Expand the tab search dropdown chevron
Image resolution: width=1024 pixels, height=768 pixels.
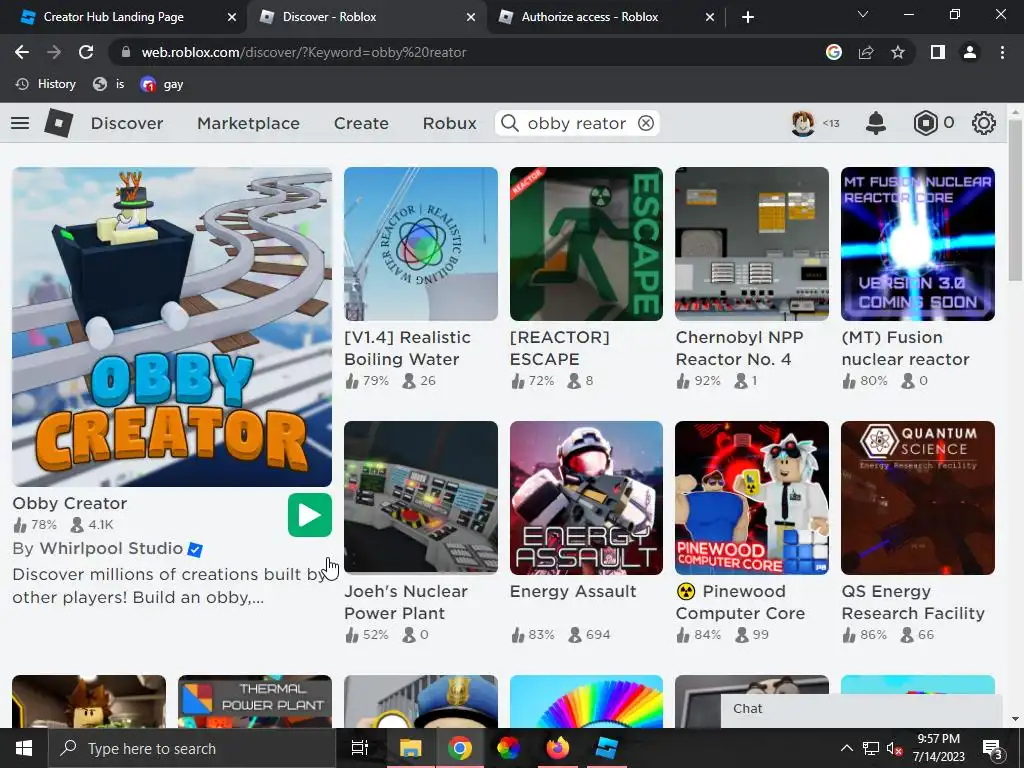(x=863, y=14)
